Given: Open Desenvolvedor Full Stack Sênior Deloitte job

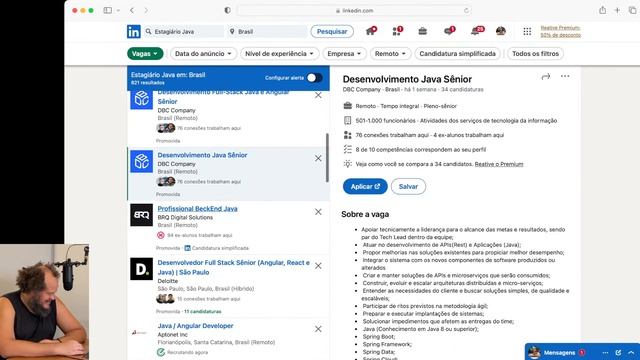Looking at the screenshot, I should tap(233, 267).
